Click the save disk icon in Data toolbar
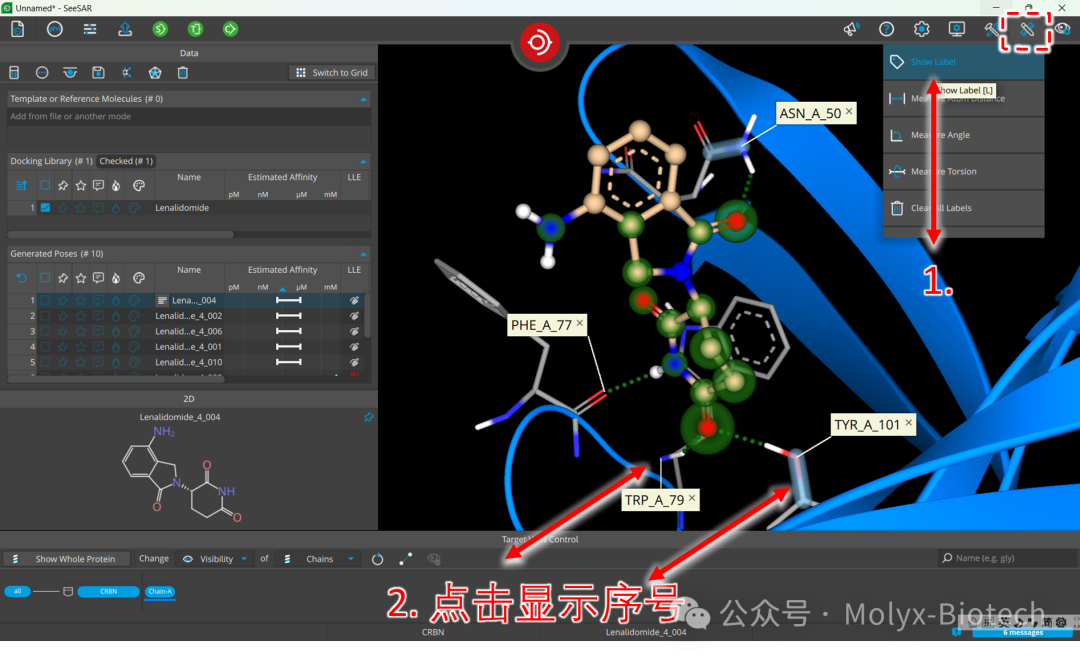The width and height of the screenshot is (1080, 657). 98,72
